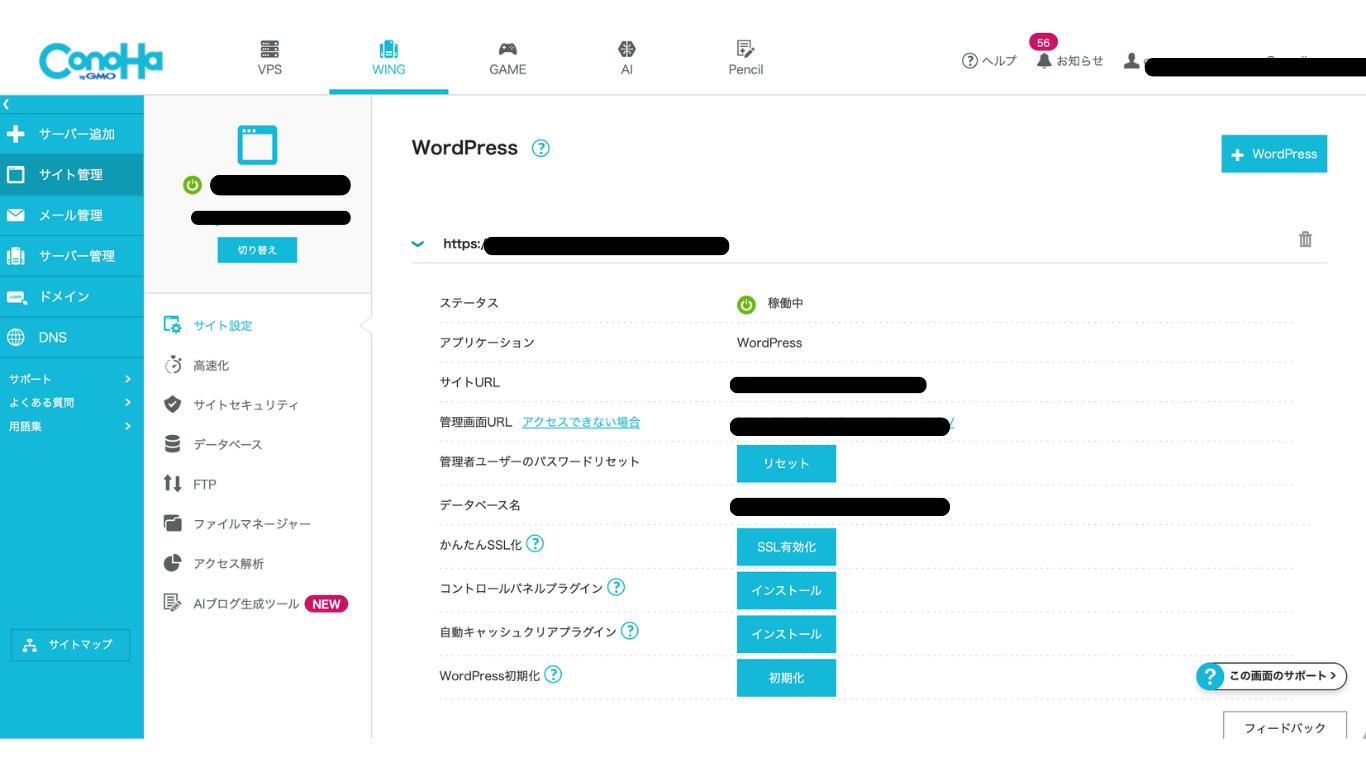Viewport: 1366px width, 768px height.
Task: Click the help icon next to WordPress heading
Action: pos(541,148)
